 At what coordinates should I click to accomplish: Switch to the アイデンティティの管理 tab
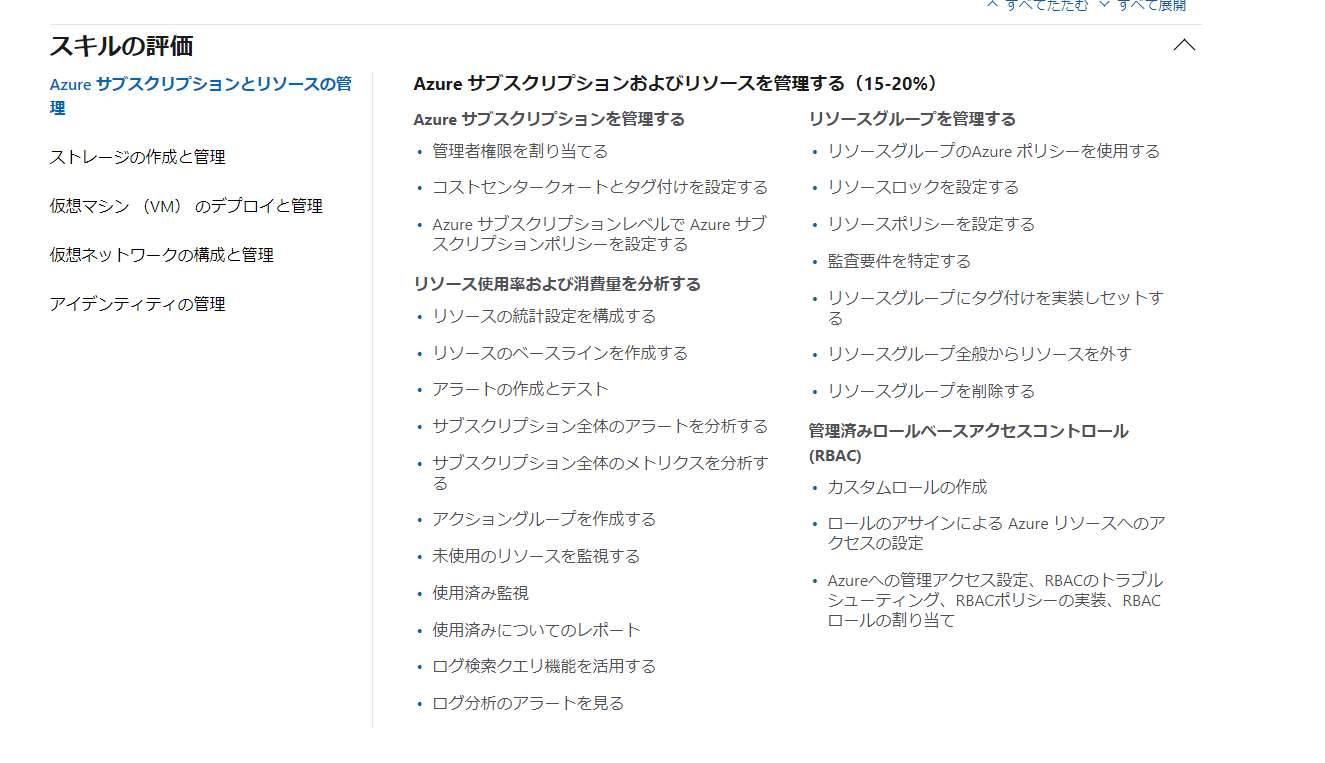point(137,304)
